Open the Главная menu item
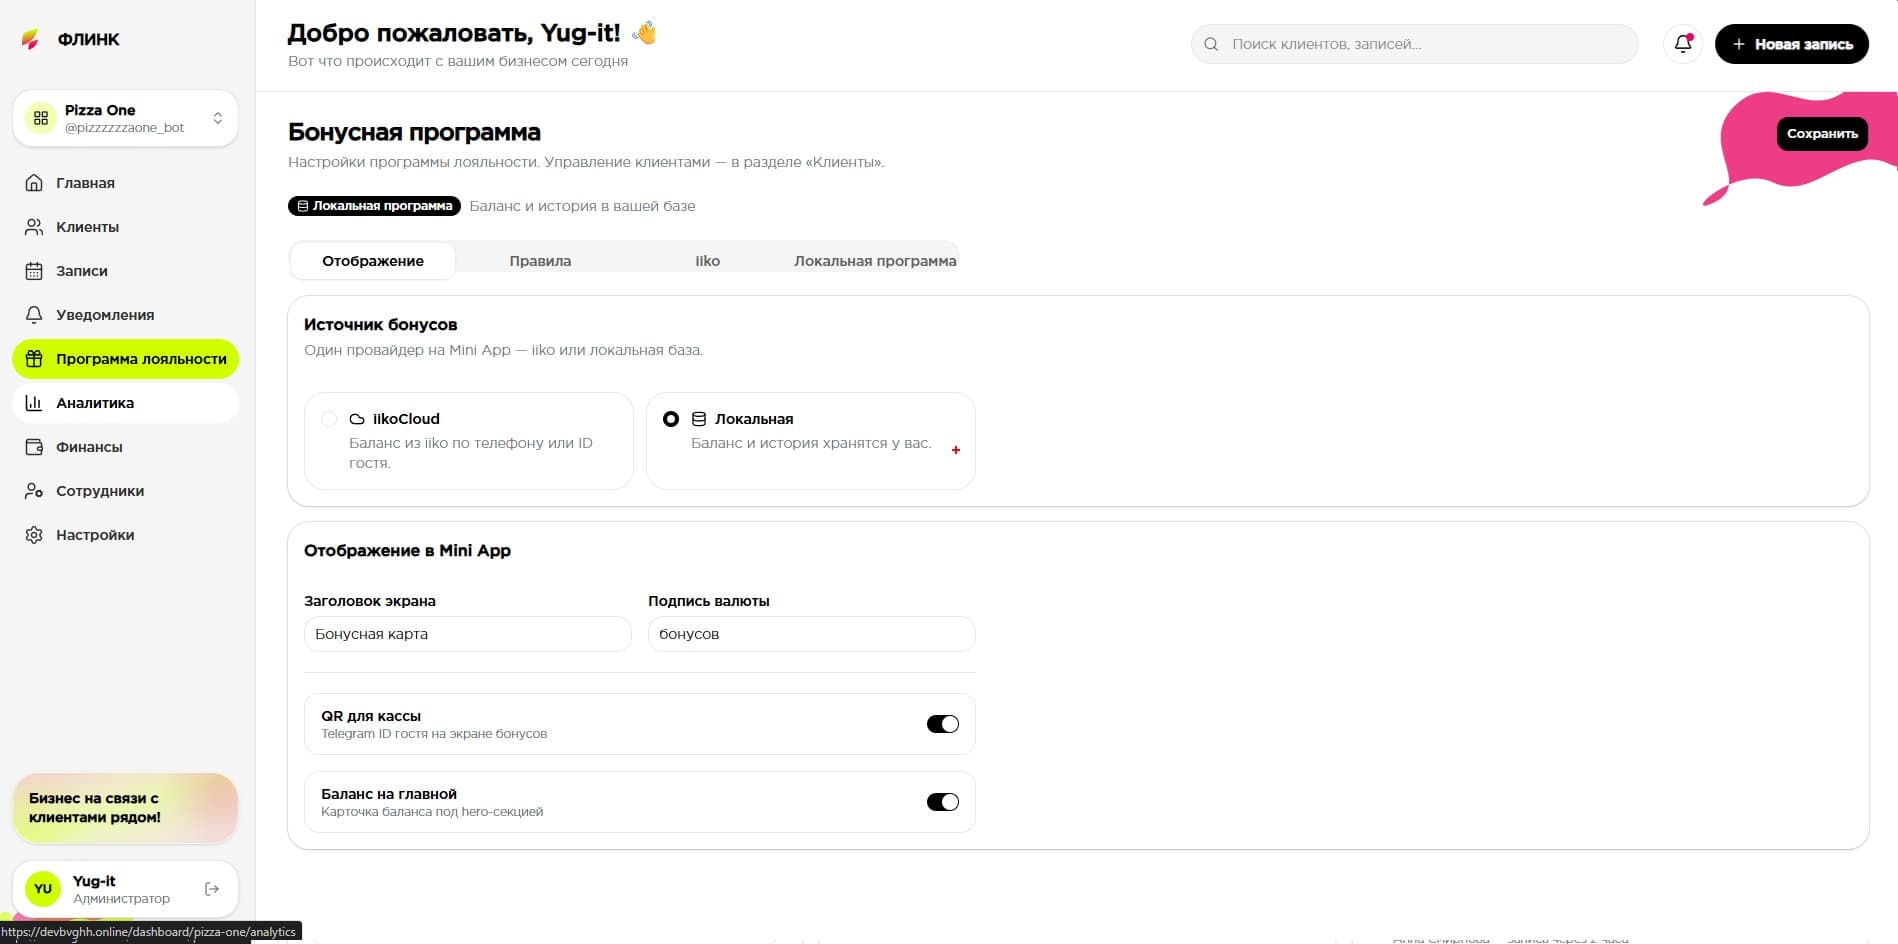This screenshot has width=1898, height=944. pyautogui.click(x=125, y=183)
